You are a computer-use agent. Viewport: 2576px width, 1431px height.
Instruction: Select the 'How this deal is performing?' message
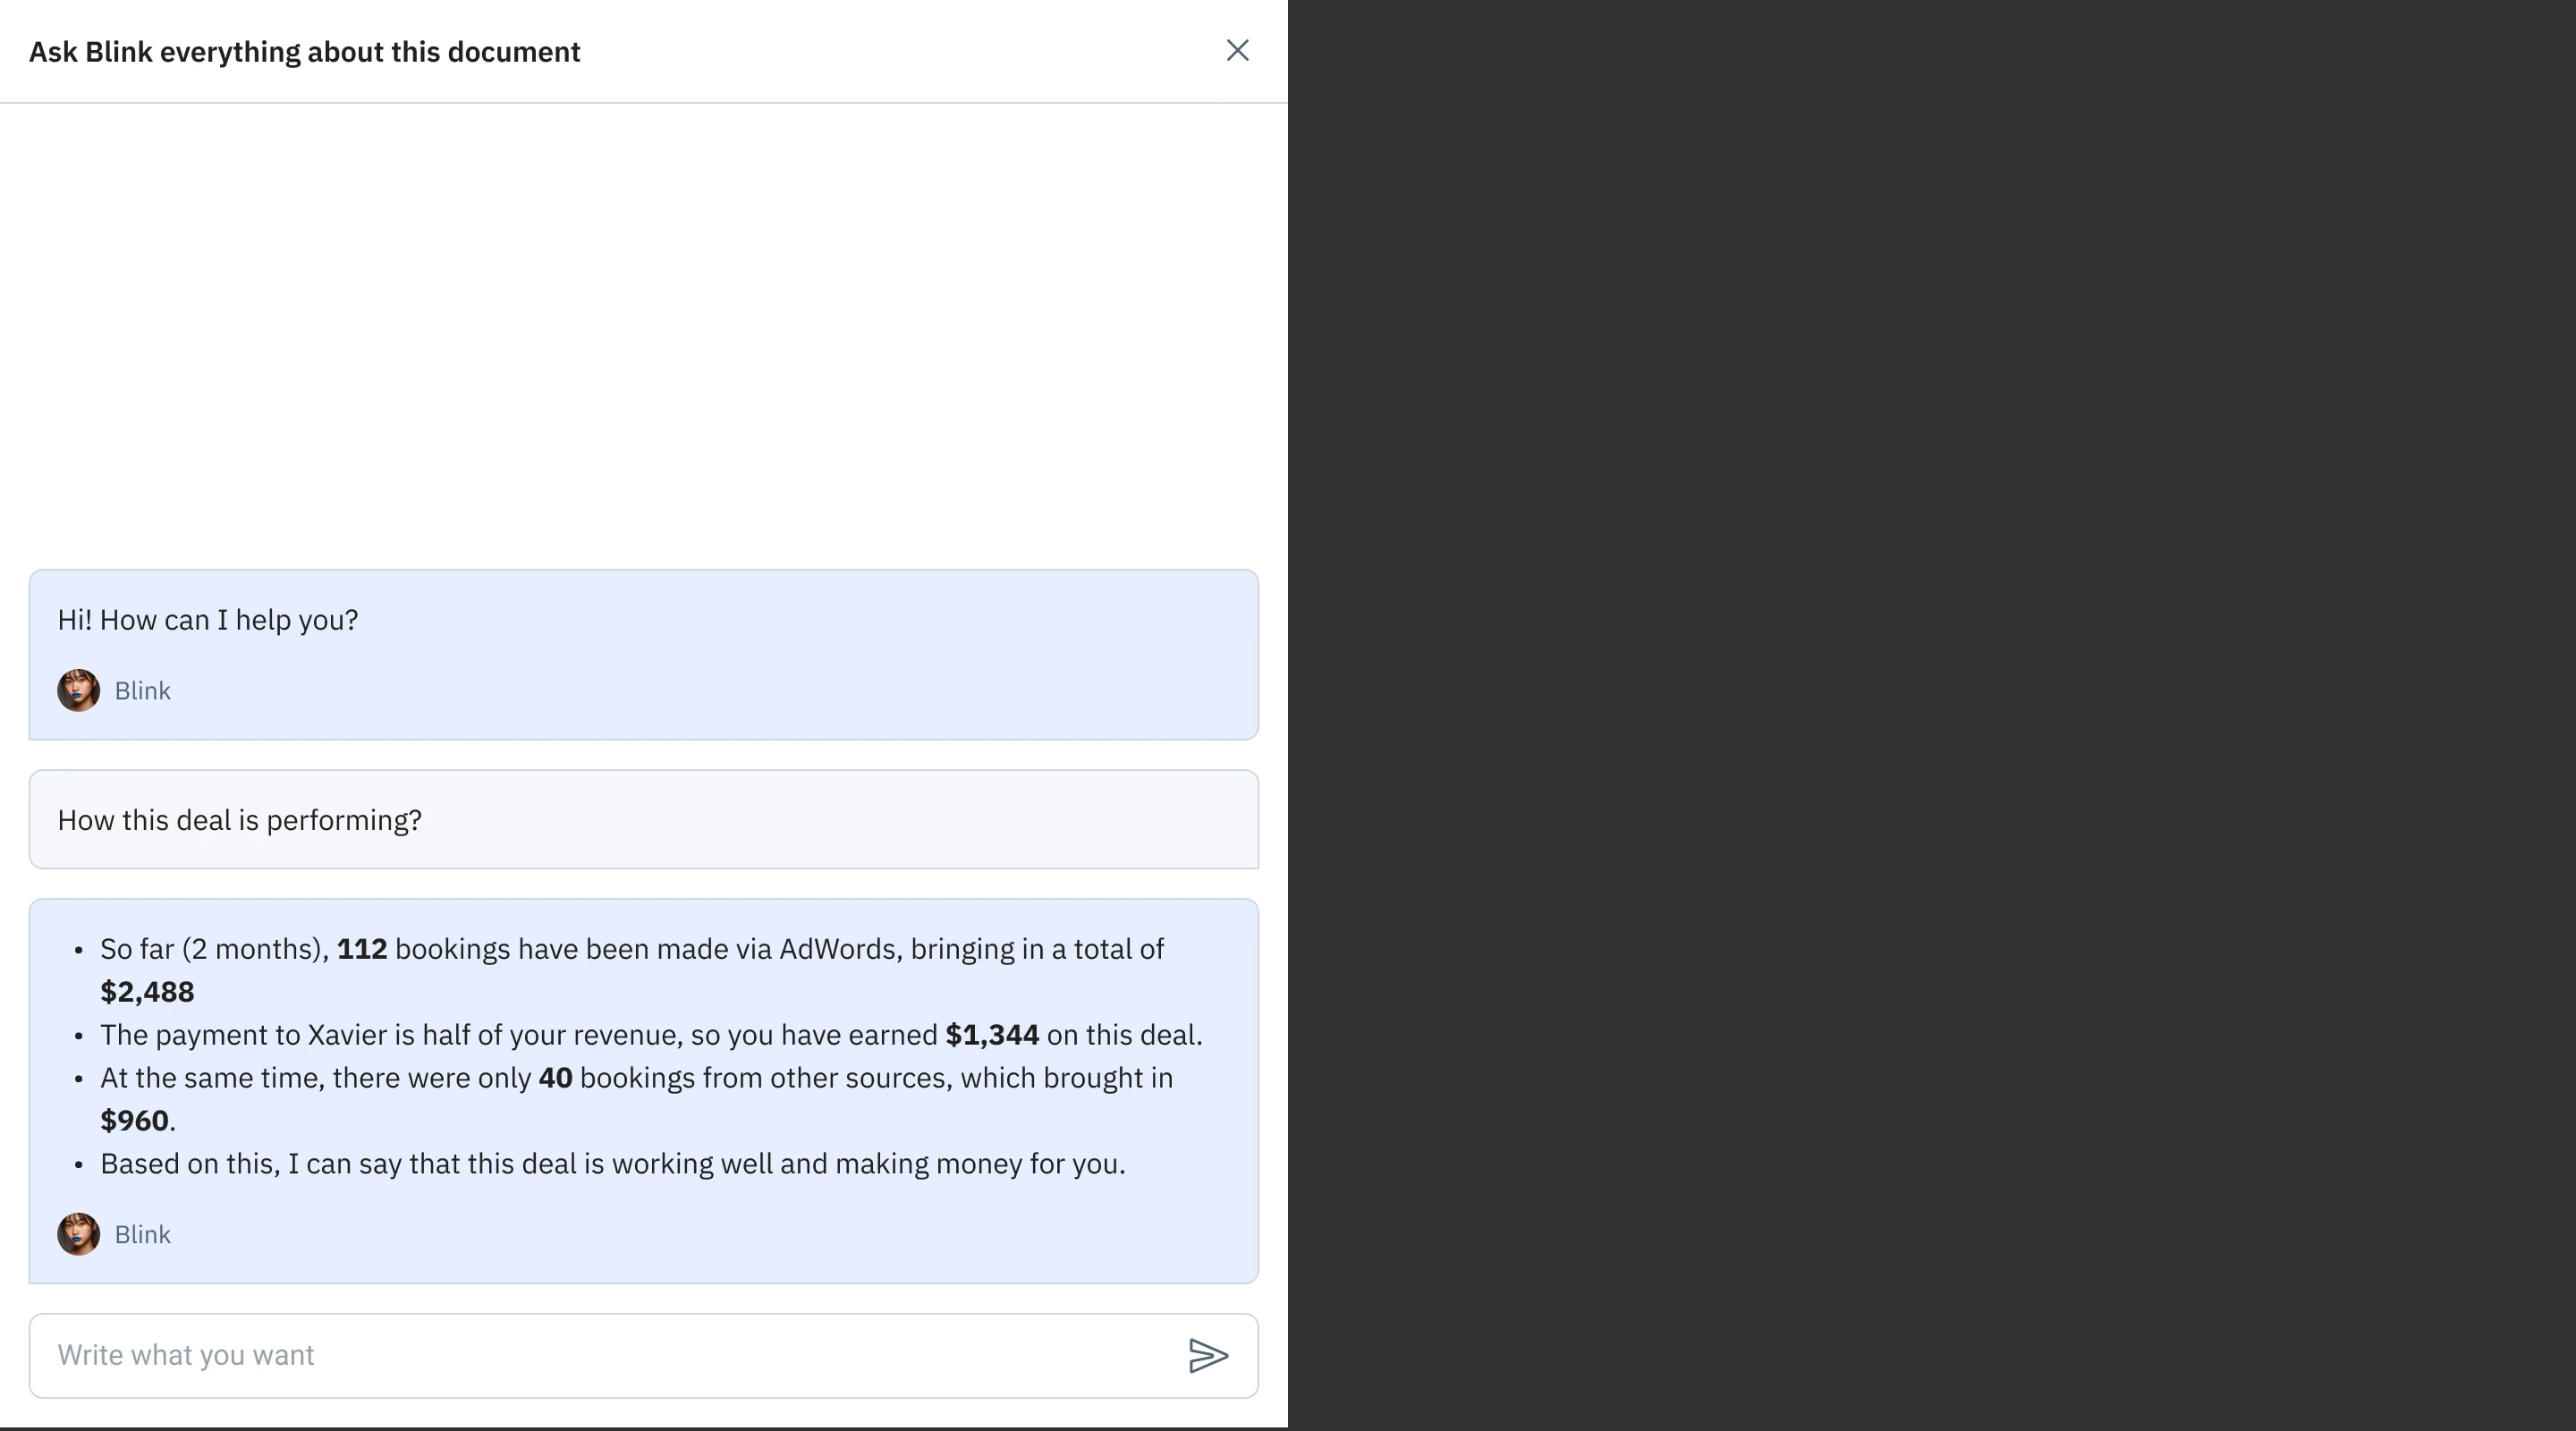239,820
